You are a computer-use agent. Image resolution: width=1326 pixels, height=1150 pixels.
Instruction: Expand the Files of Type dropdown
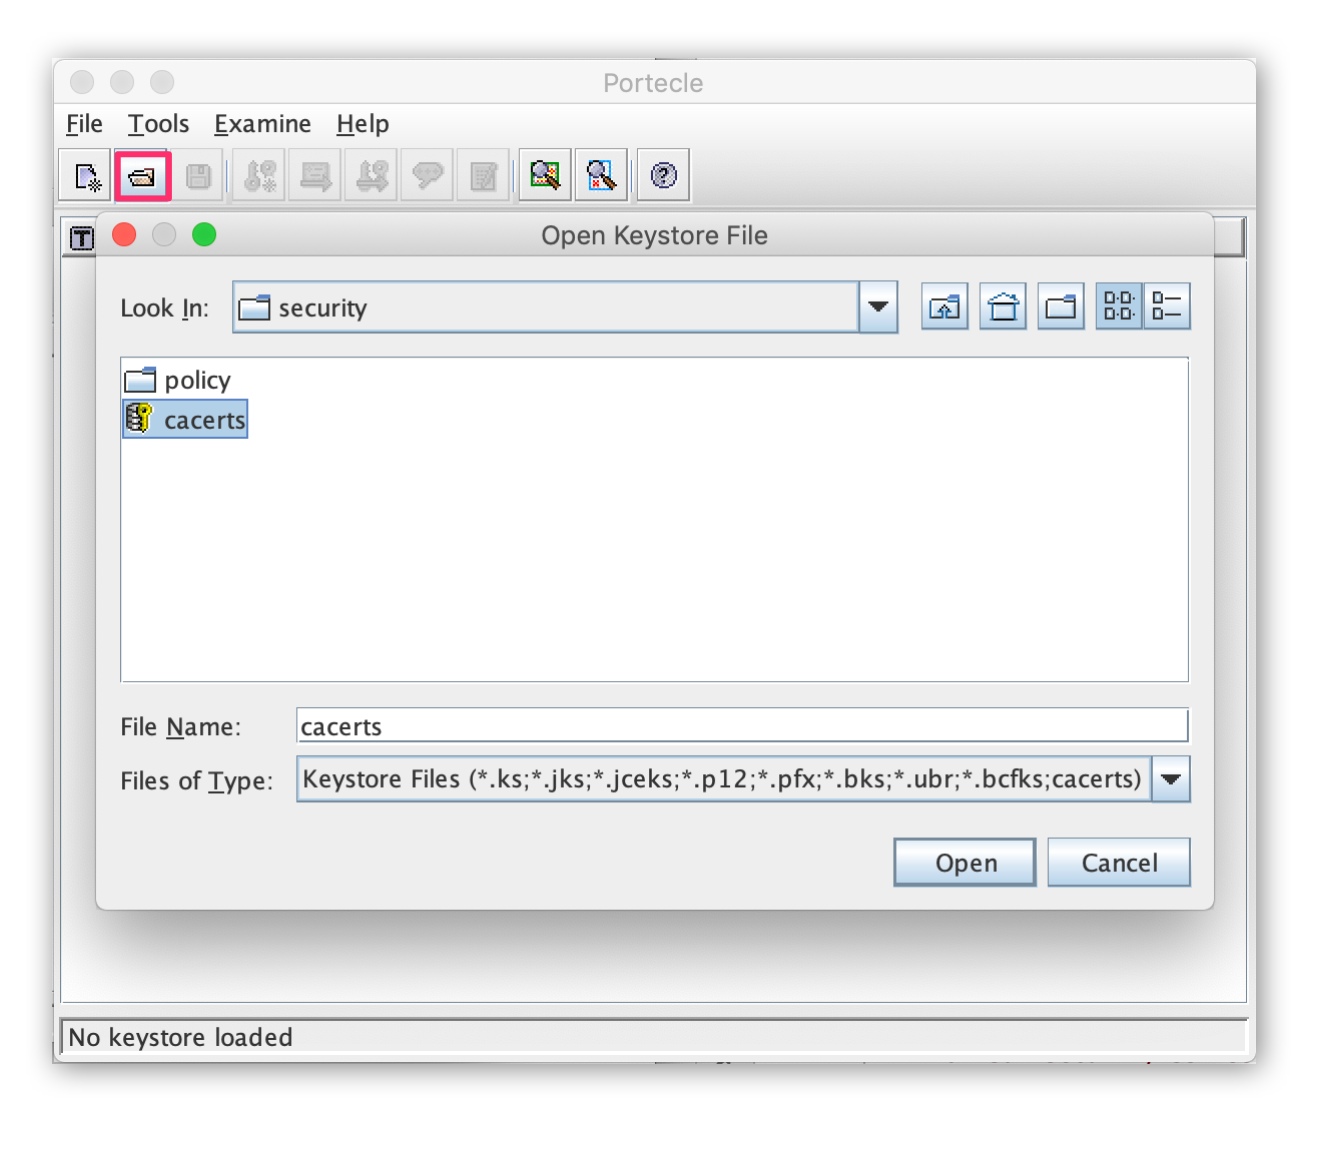pos(1171,779)
